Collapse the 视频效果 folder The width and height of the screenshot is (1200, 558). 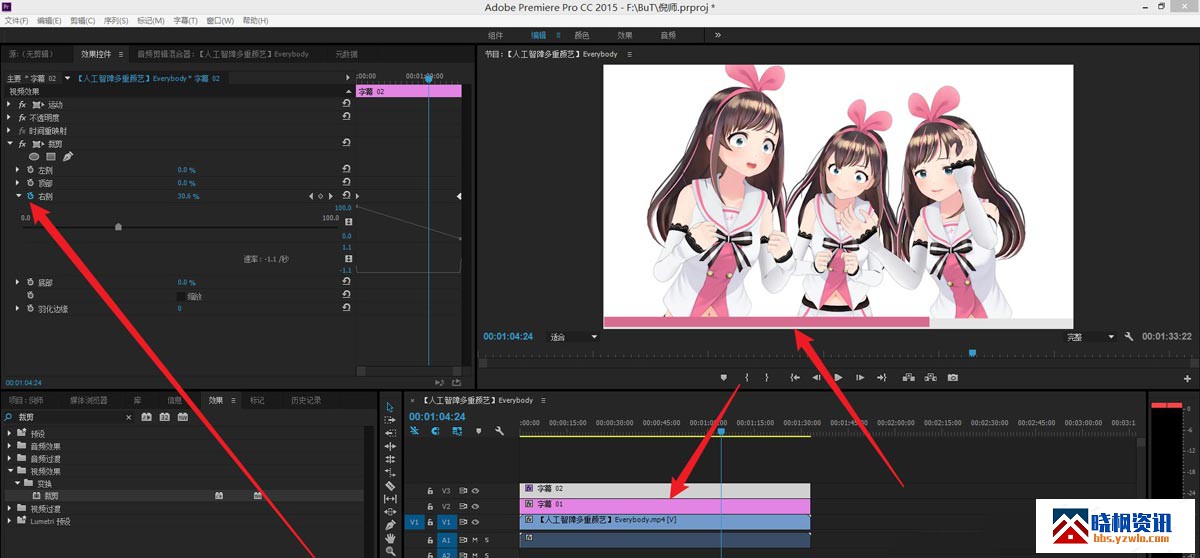tap(10, 471)
